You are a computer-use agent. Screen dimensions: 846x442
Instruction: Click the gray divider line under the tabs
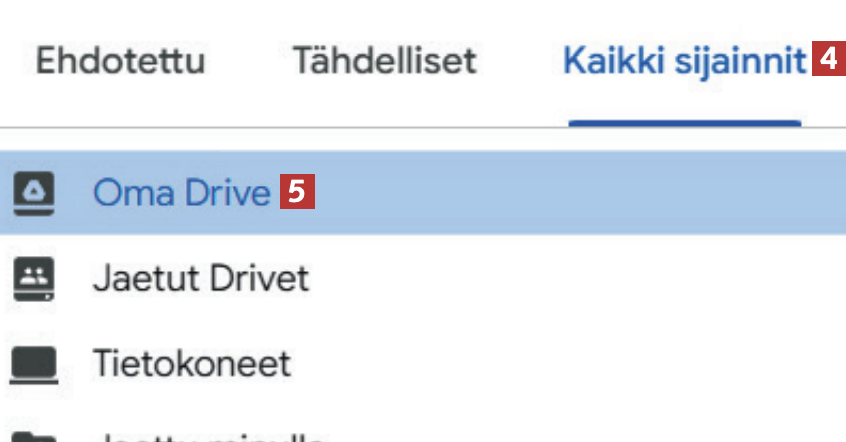300,128
